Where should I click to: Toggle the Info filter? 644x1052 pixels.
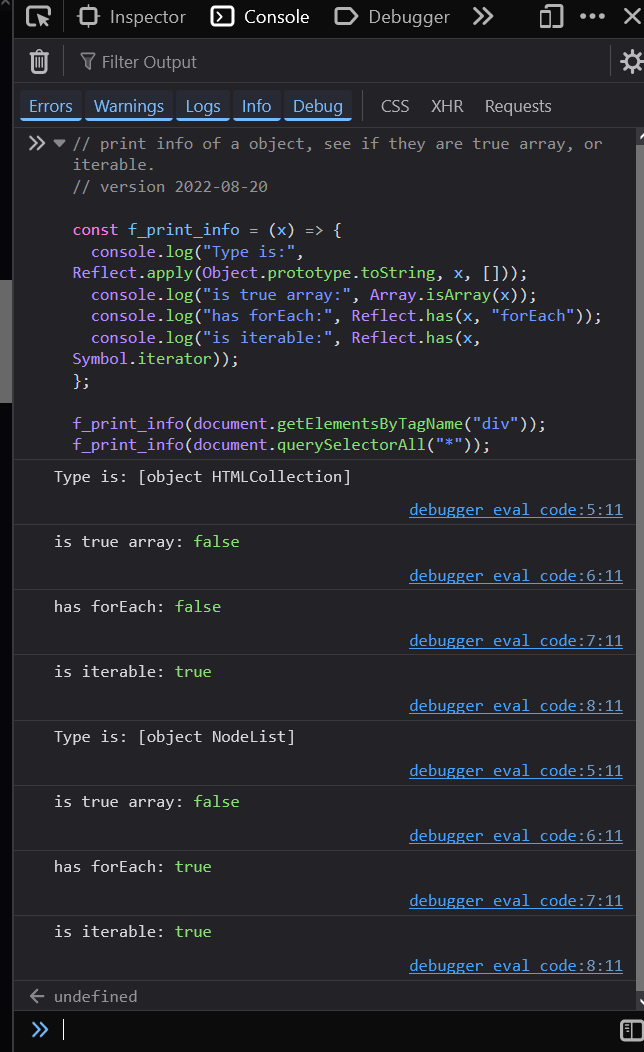[256, 106]
